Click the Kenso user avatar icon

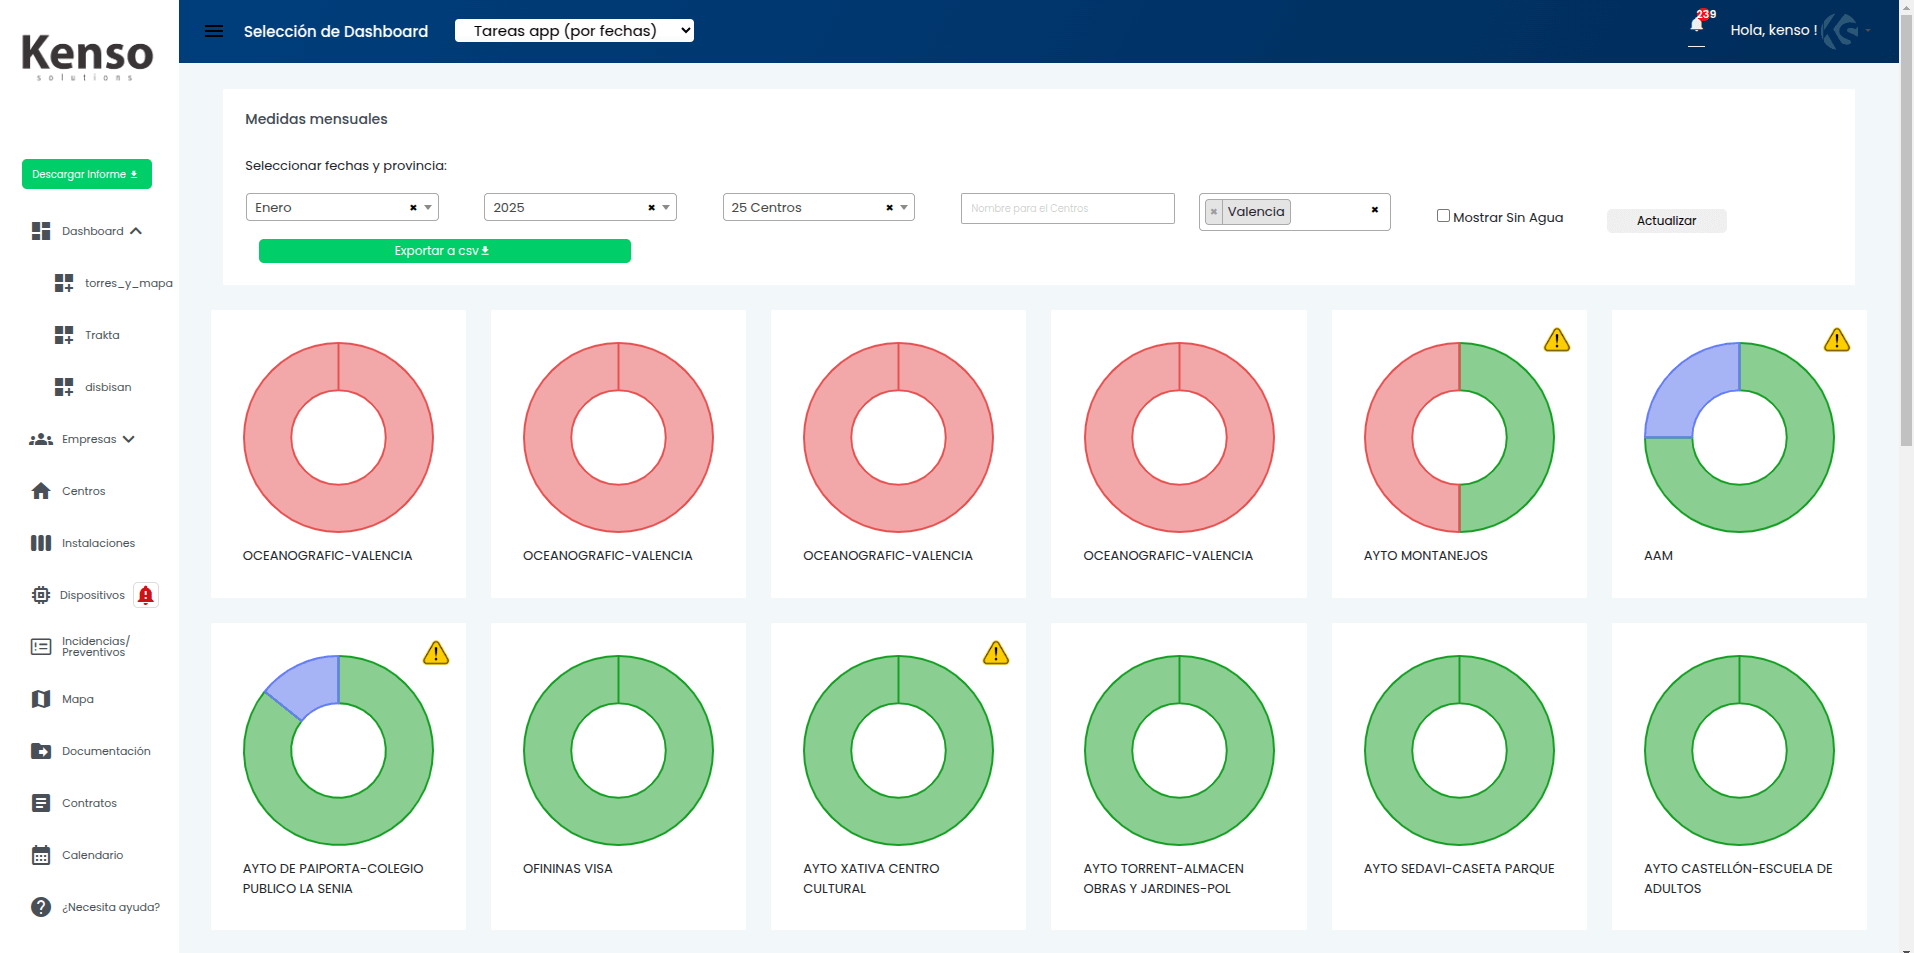coord(1840,31)
